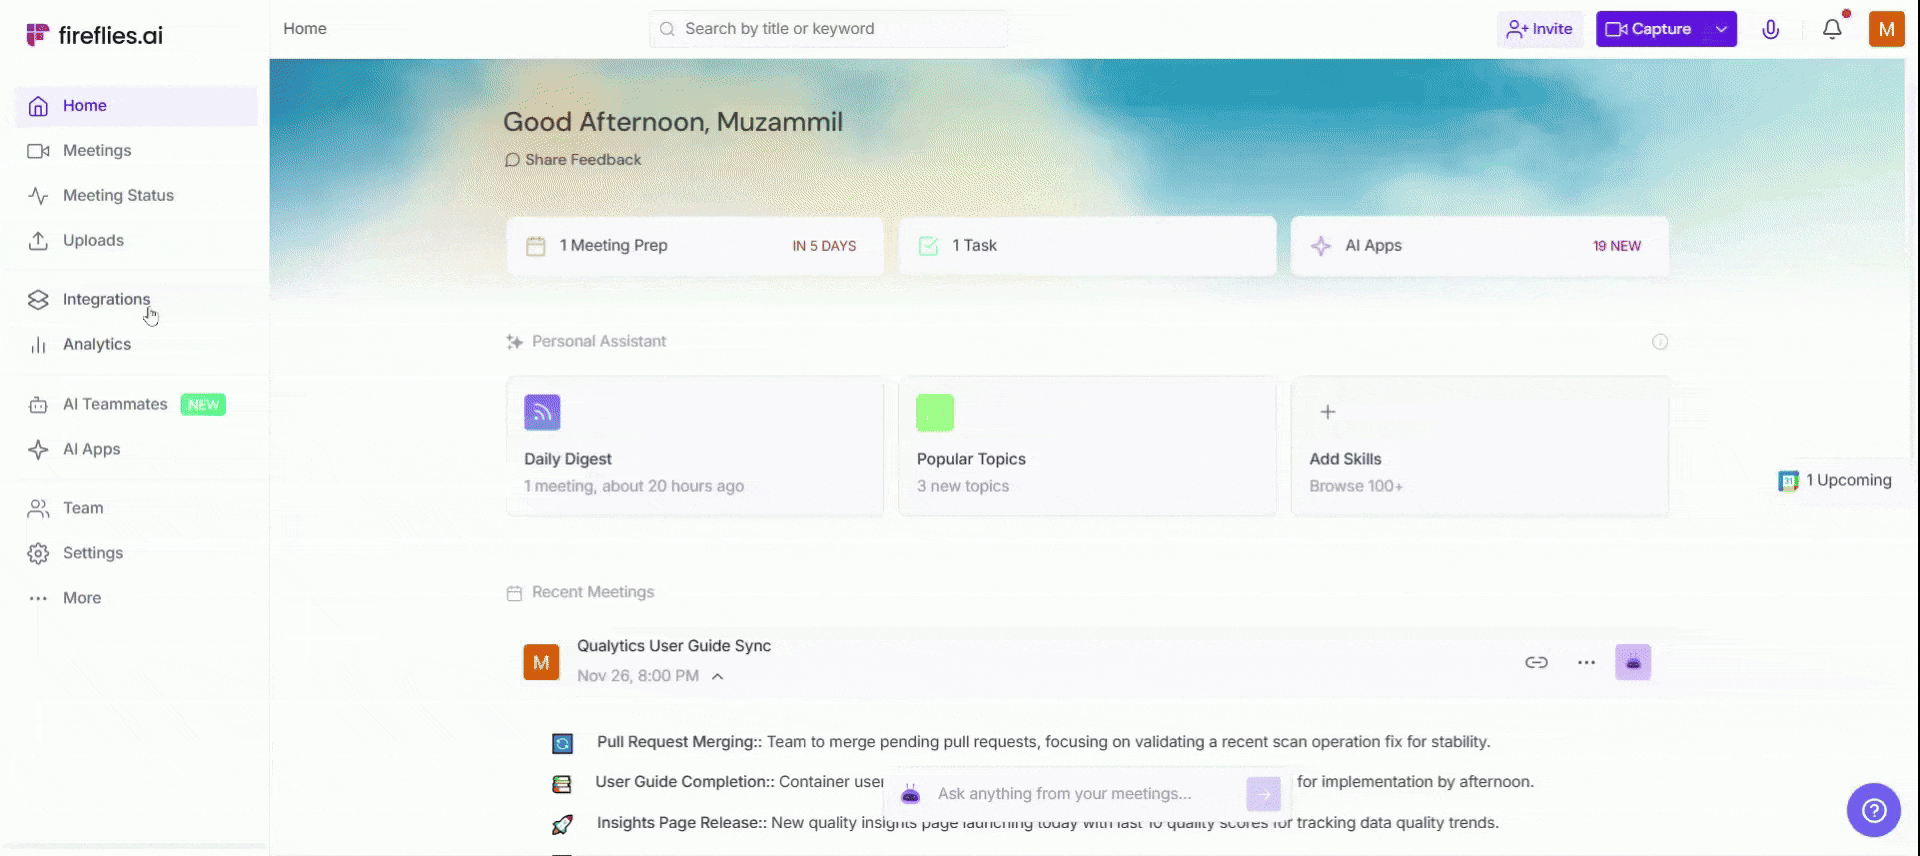
Task: Click the microphone icon in top bar
Action: pyautogui.click(x=1770, y=29)
